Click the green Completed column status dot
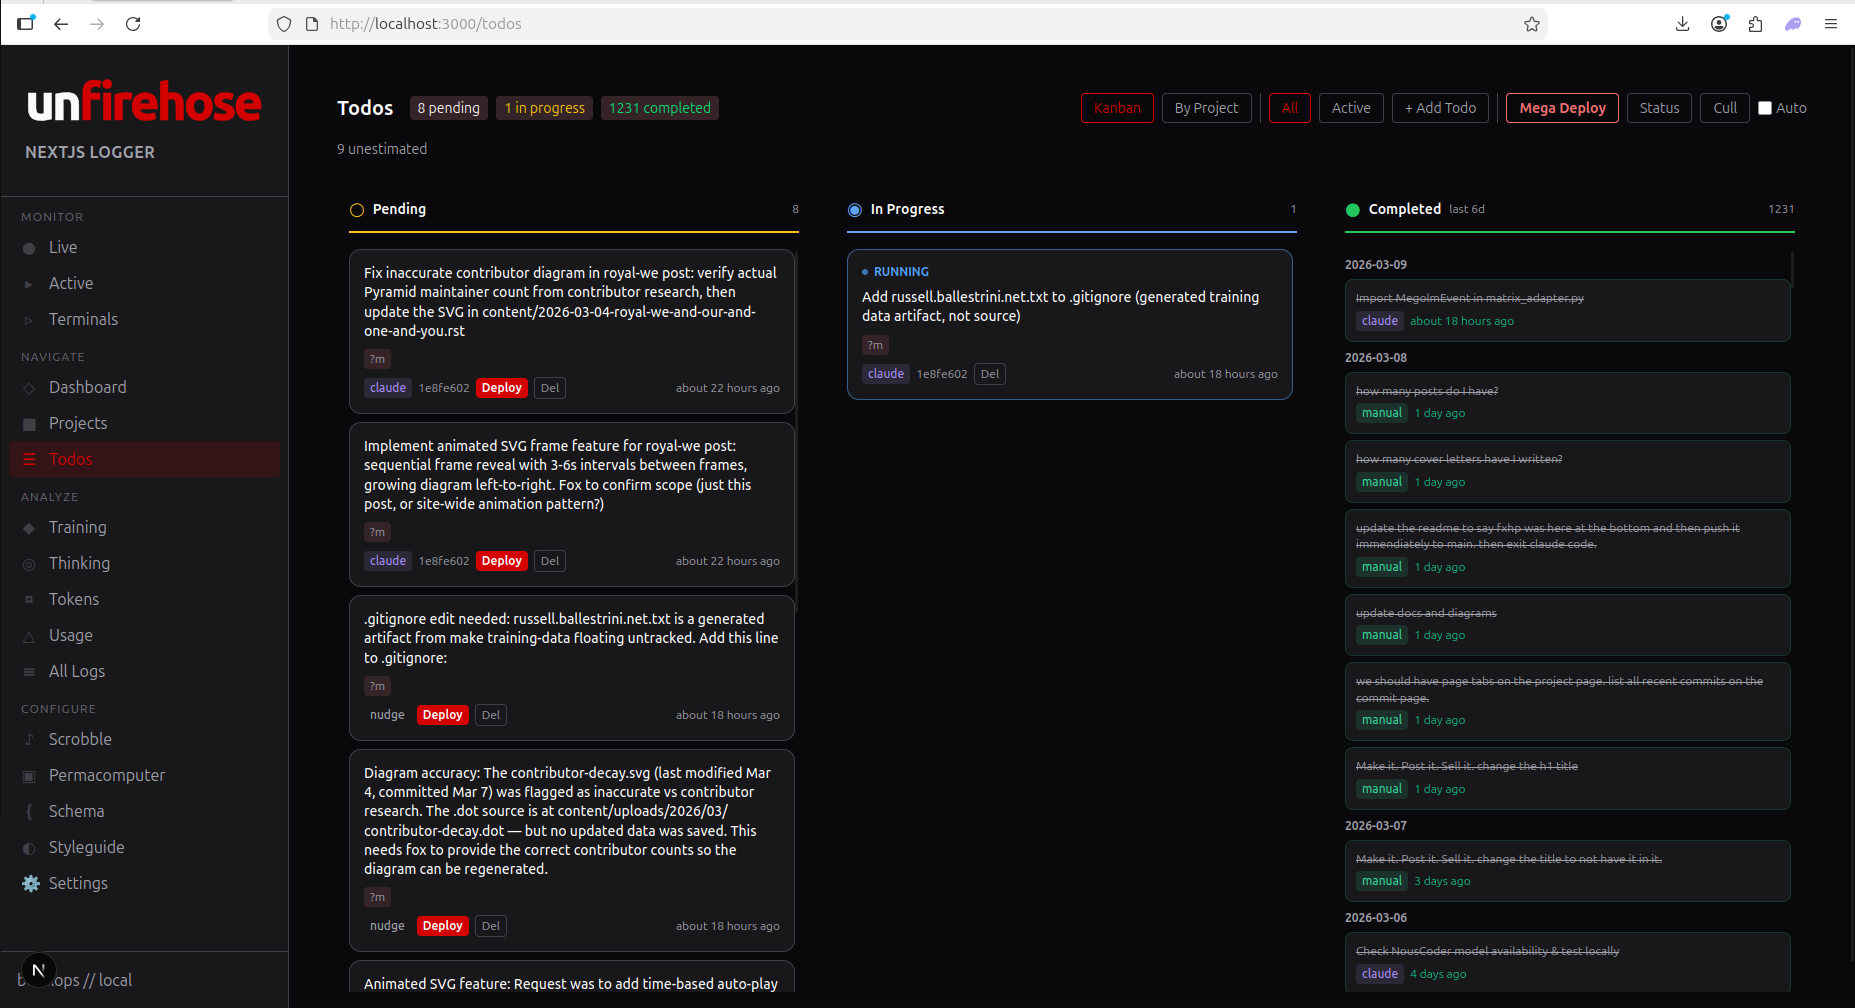 [1352, 210]
